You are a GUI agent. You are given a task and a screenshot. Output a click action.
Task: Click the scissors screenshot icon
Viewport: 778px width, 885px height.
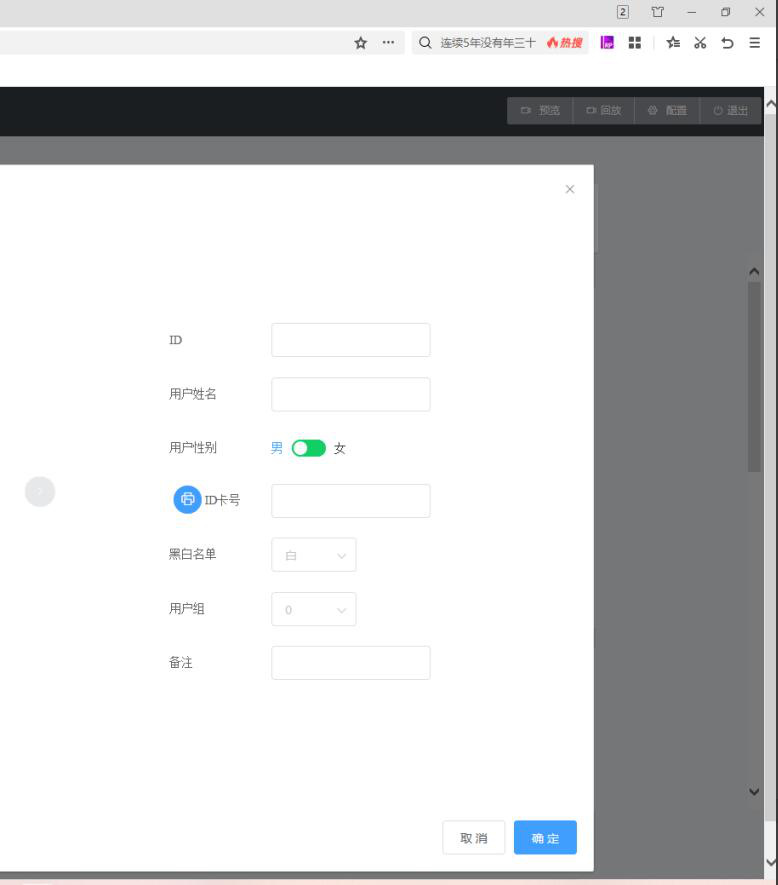coord(700,43)
